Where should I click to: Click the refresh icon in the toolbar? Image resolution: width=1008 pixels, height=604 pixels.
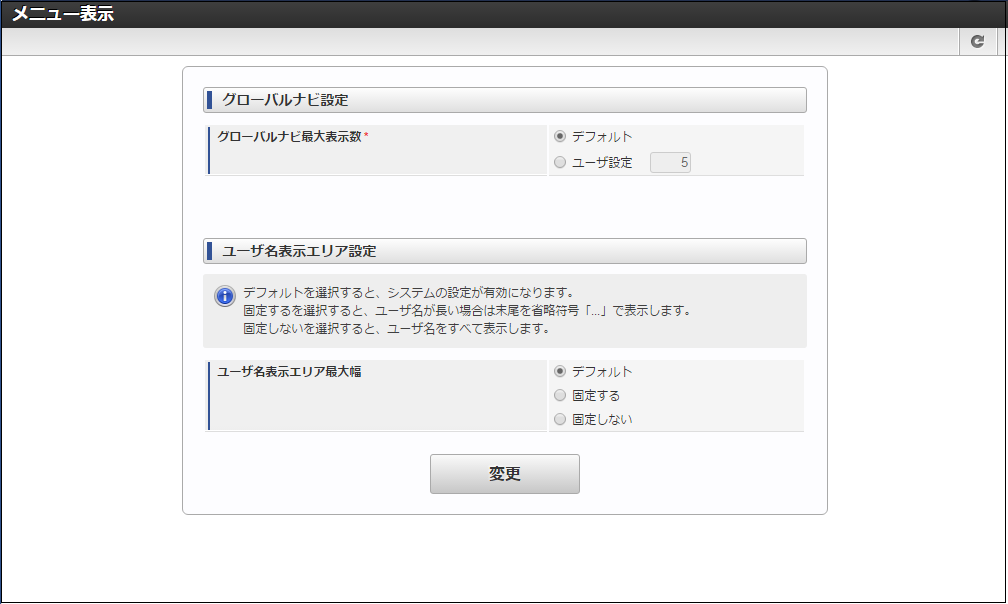(978, 41)
